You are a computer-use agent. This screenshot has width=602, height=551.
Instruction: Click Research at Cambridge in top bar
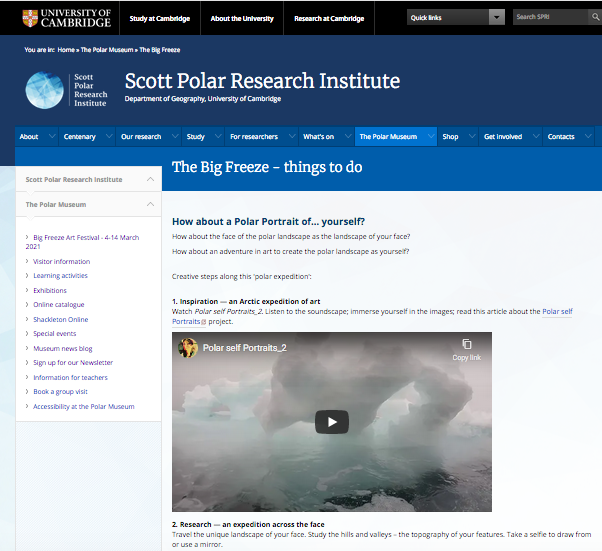[x=329, y=18]
